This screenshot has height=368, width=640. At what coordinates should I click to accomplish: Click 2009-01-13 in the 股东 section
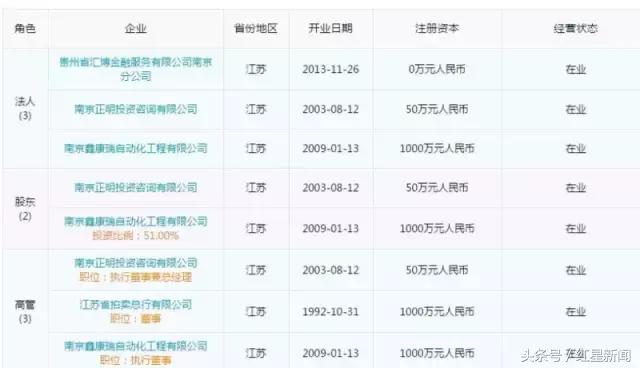click(x=331, y=228)
